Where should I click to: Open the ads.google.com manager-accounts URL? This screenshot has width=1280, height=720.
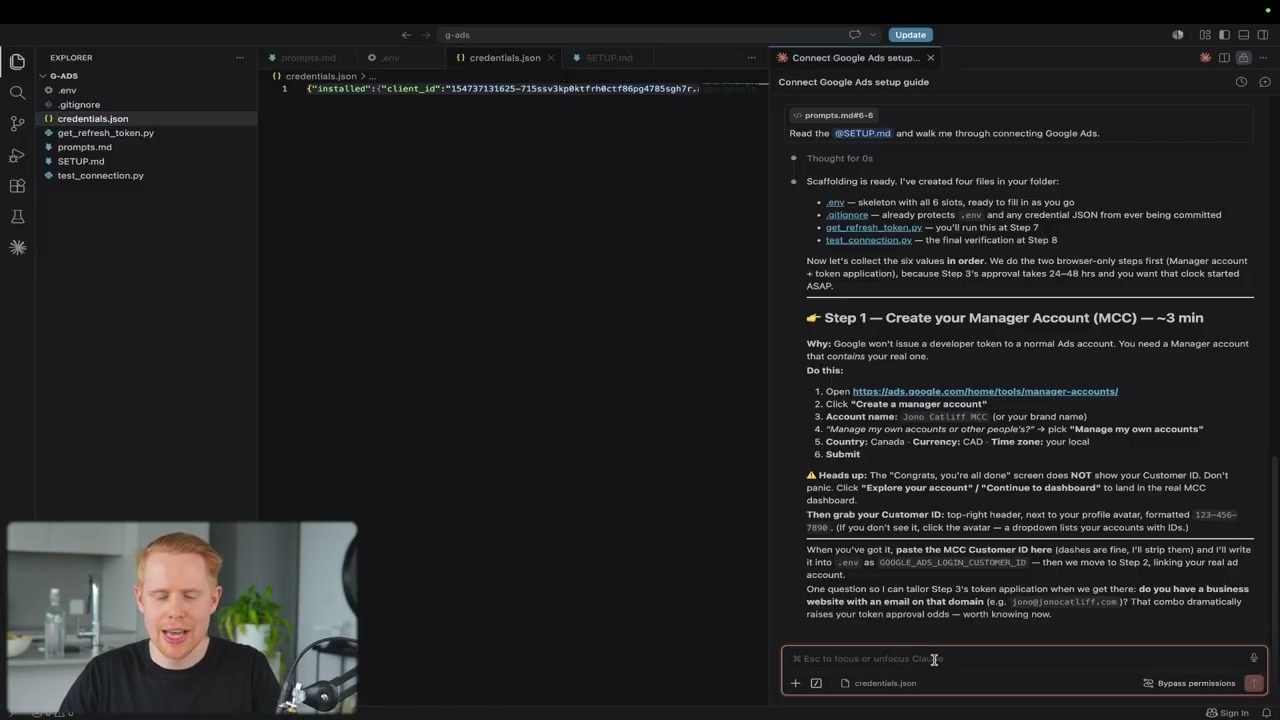click(985, 392)
